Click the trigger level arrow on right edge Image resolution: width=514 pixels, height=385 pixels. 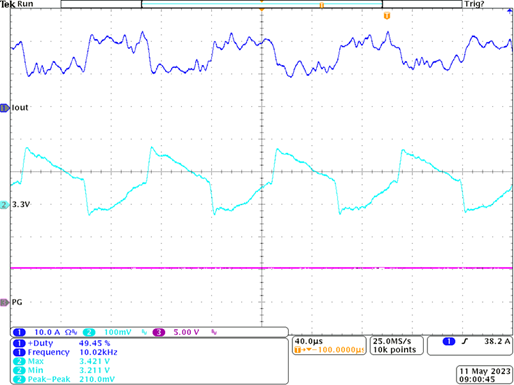tap(510, 11)
